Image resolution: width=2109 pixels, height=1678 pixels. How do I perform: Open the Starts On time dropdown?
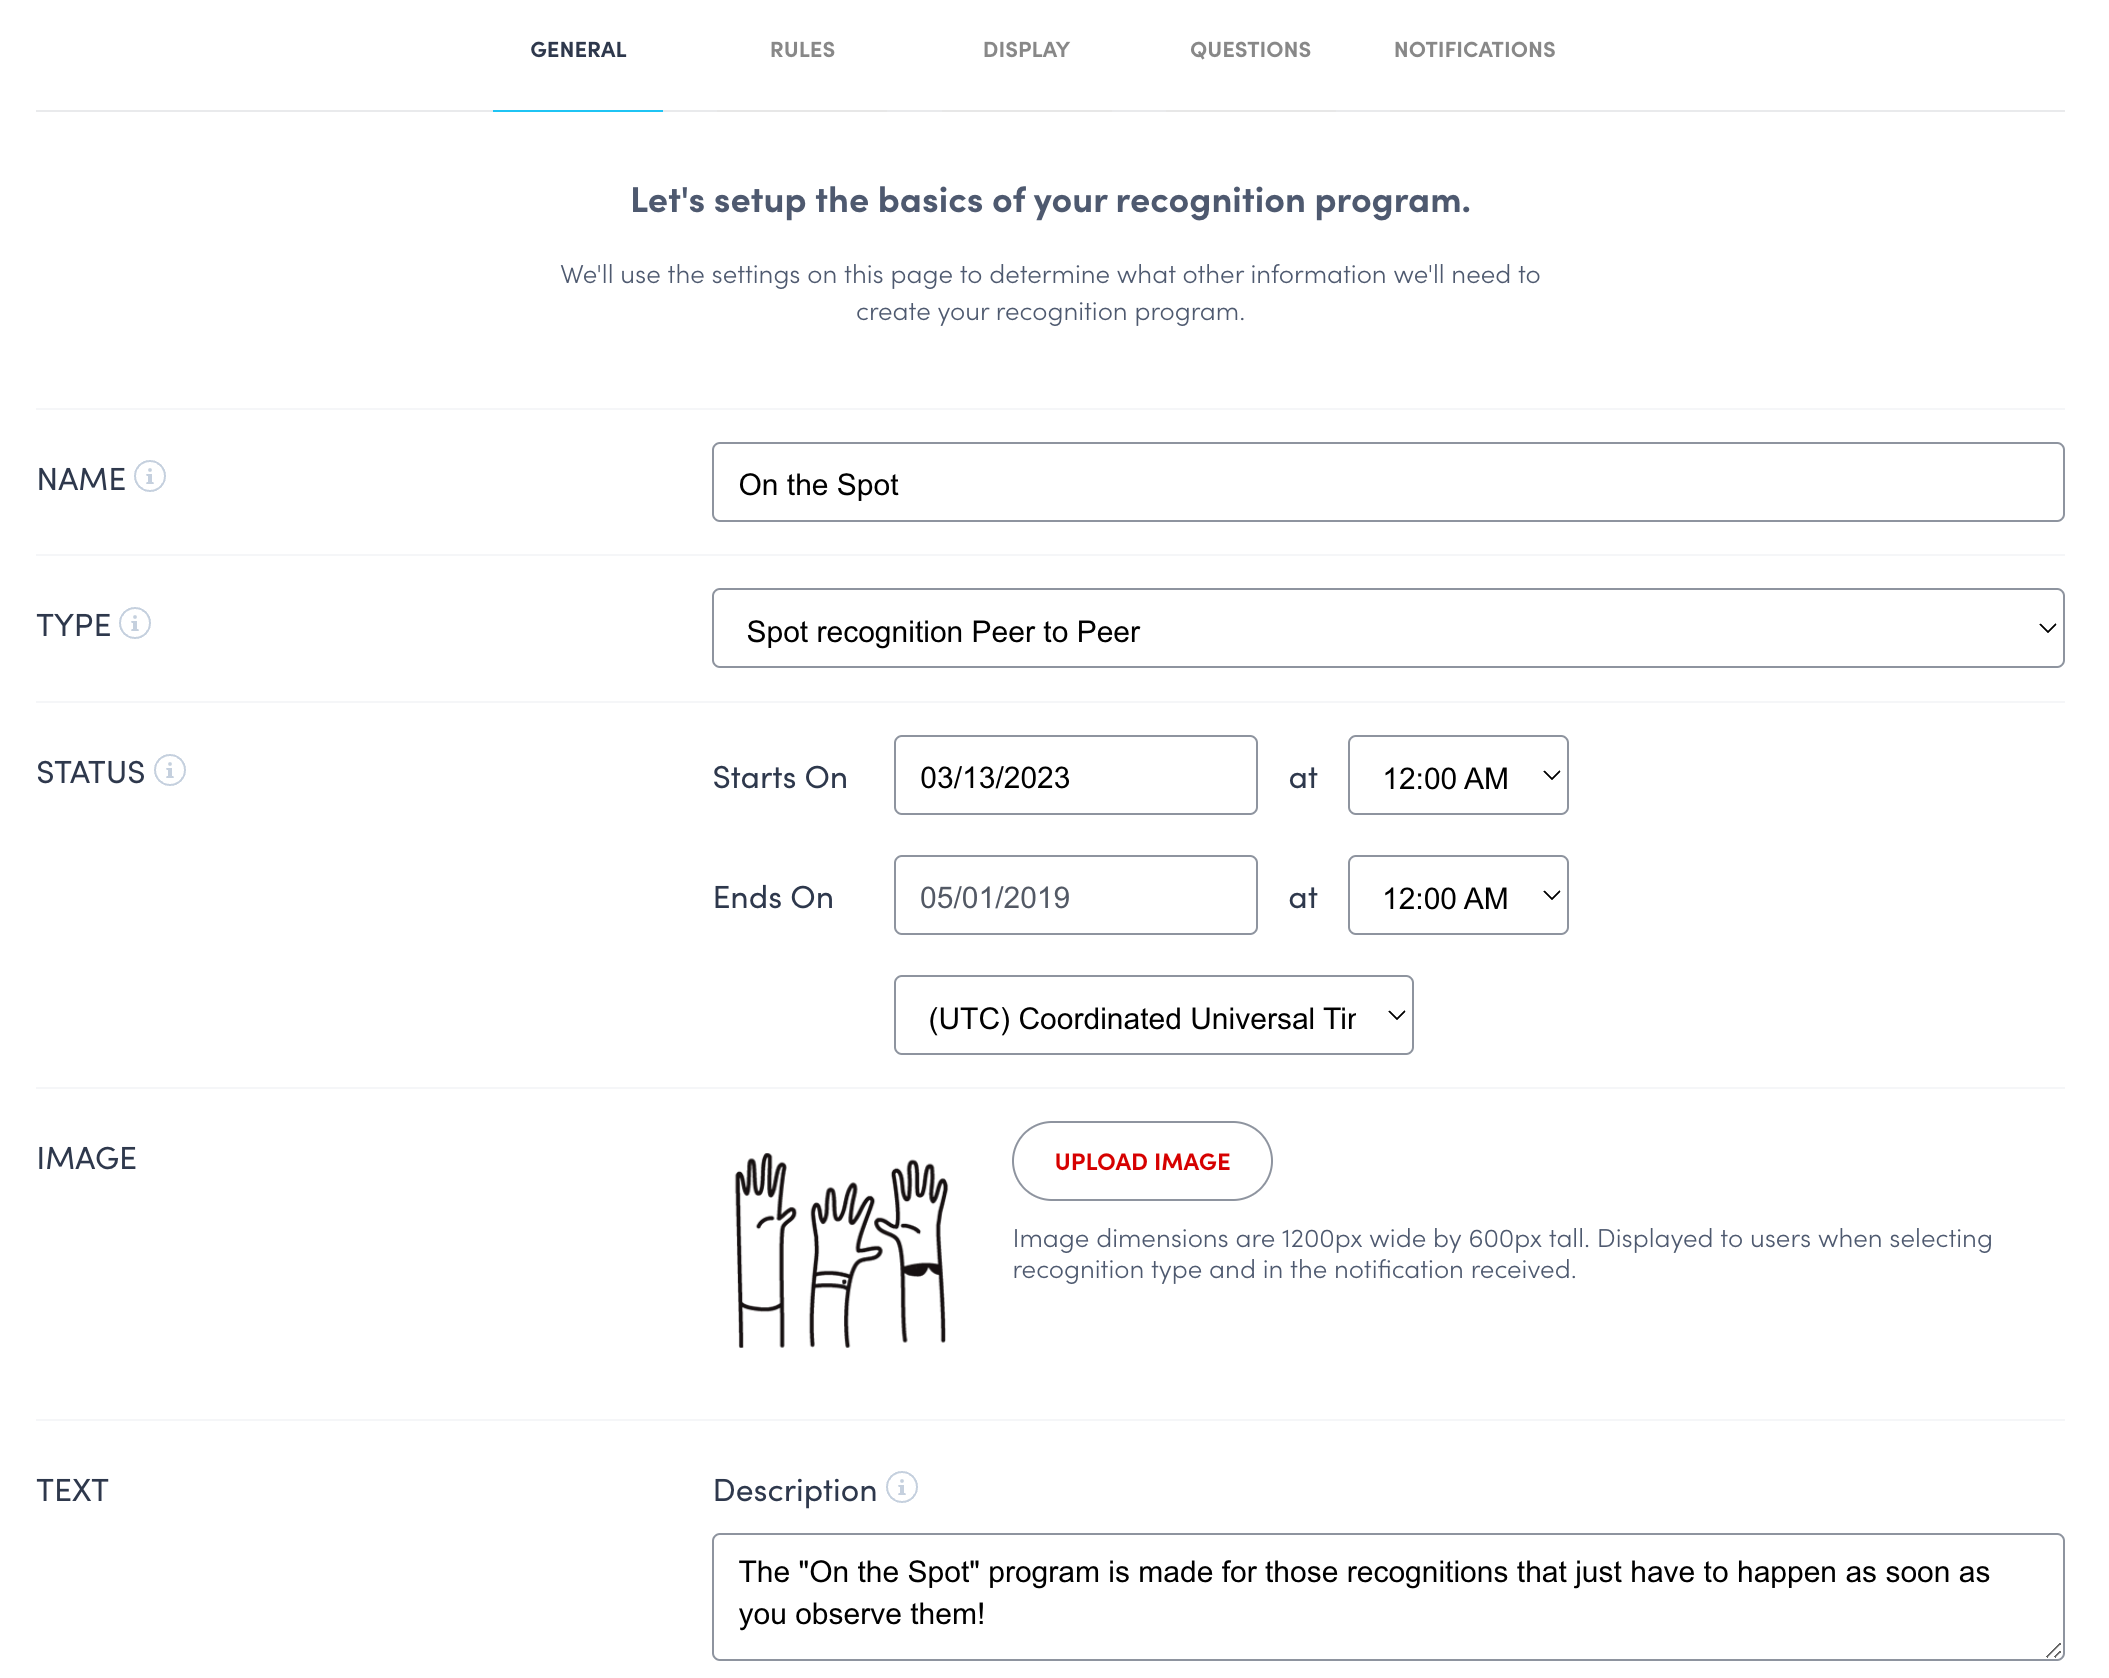pos(1457,776)
